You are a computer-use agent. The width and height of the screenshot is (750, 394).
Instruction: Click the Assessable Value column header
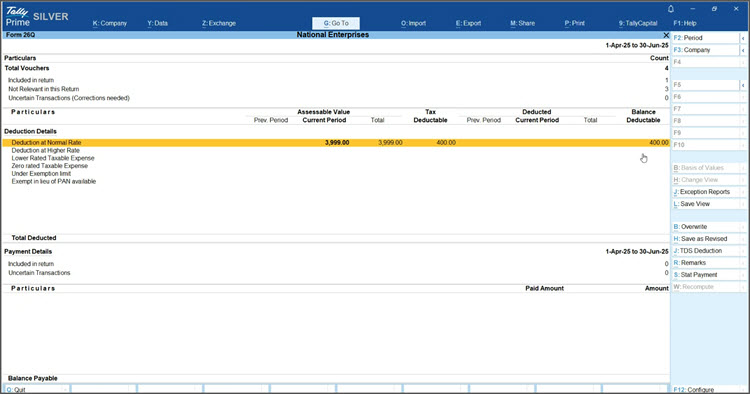[x=323, y=112]
